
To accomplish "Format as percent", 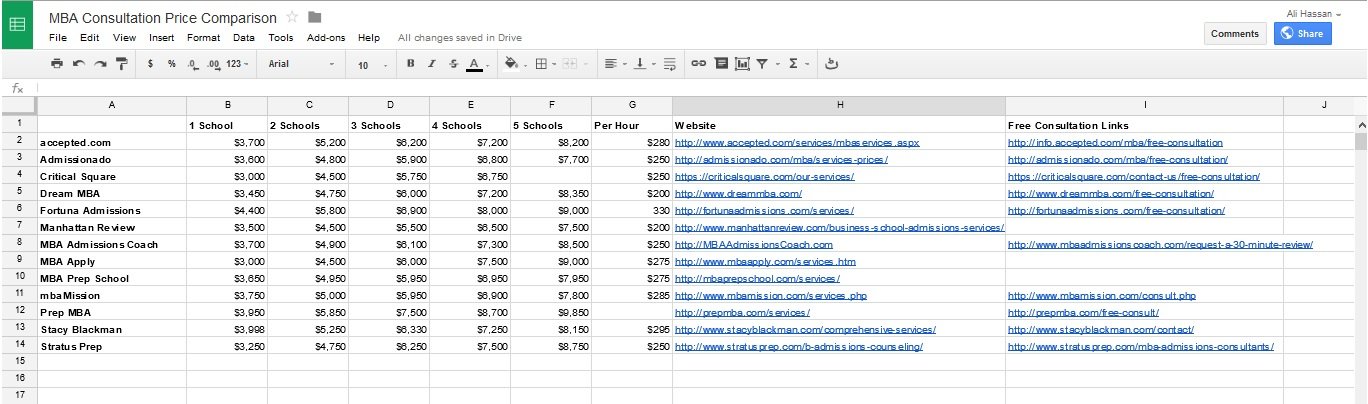I will (171, 63).
